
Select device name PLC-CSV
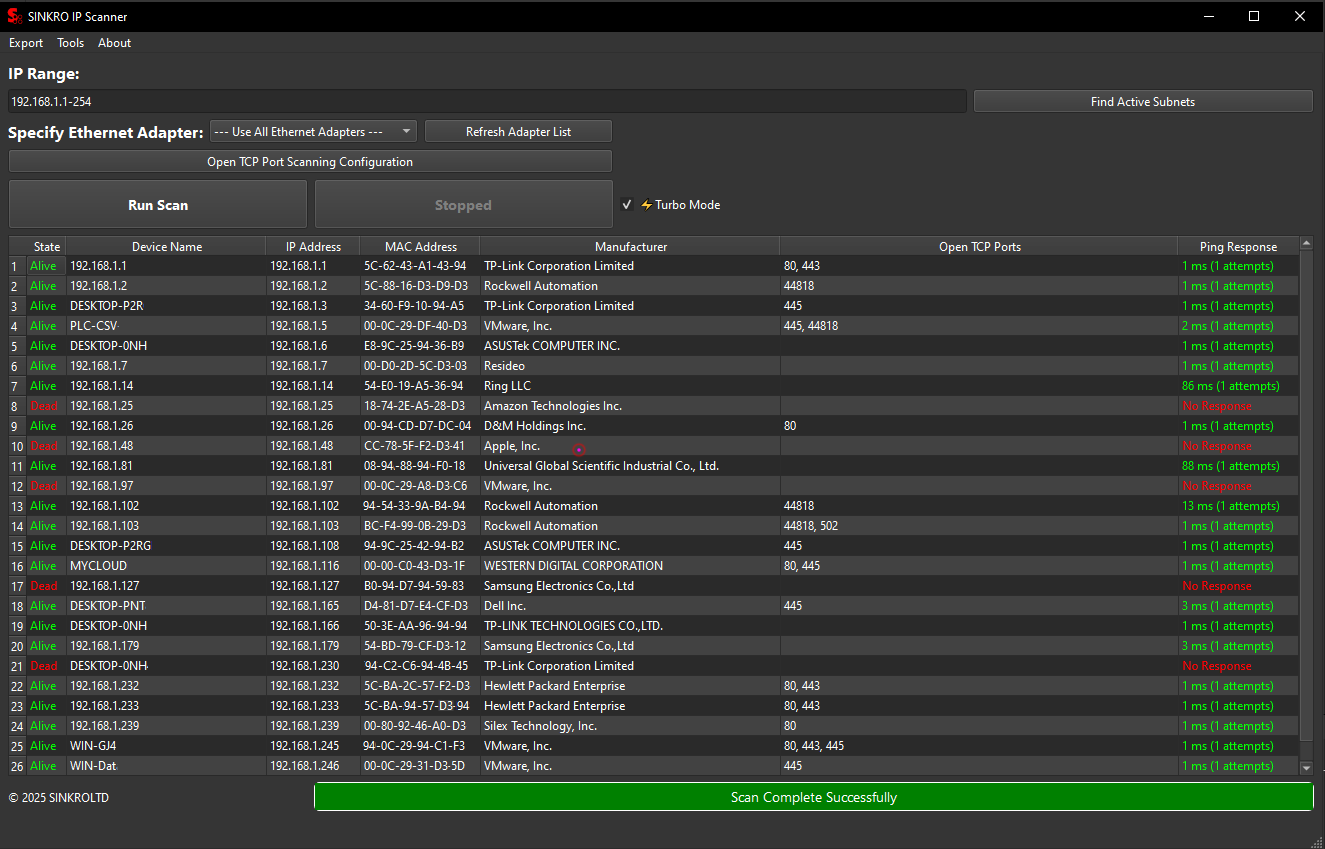point(94,326)
